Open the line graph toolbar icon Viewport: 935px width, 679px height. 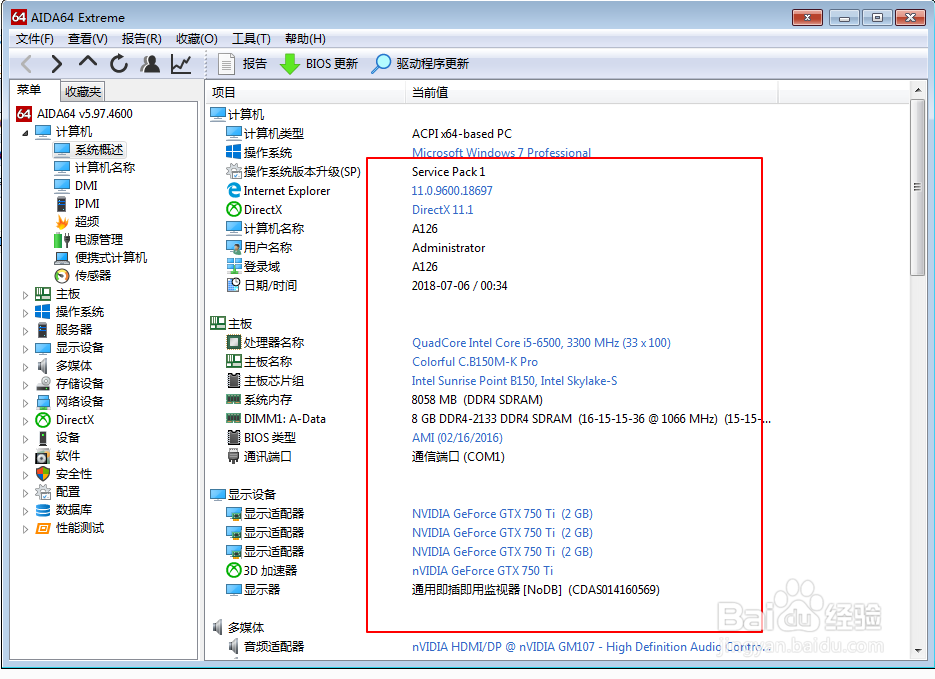click(181, 64)
